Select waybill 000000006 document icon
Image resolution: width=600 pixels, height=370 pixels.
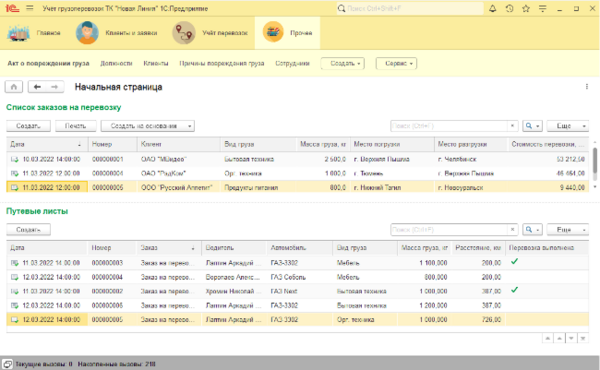(x=15, y=305)
